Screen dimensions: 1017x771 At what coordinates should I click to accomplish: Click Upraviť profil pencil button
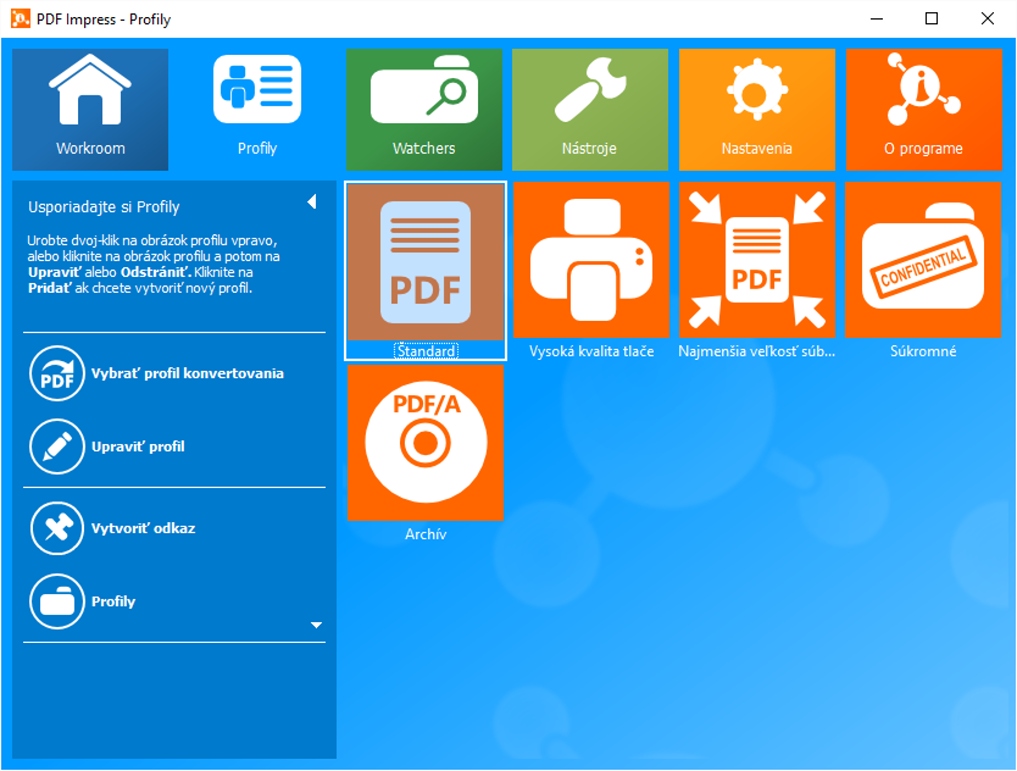pos(58,446)
